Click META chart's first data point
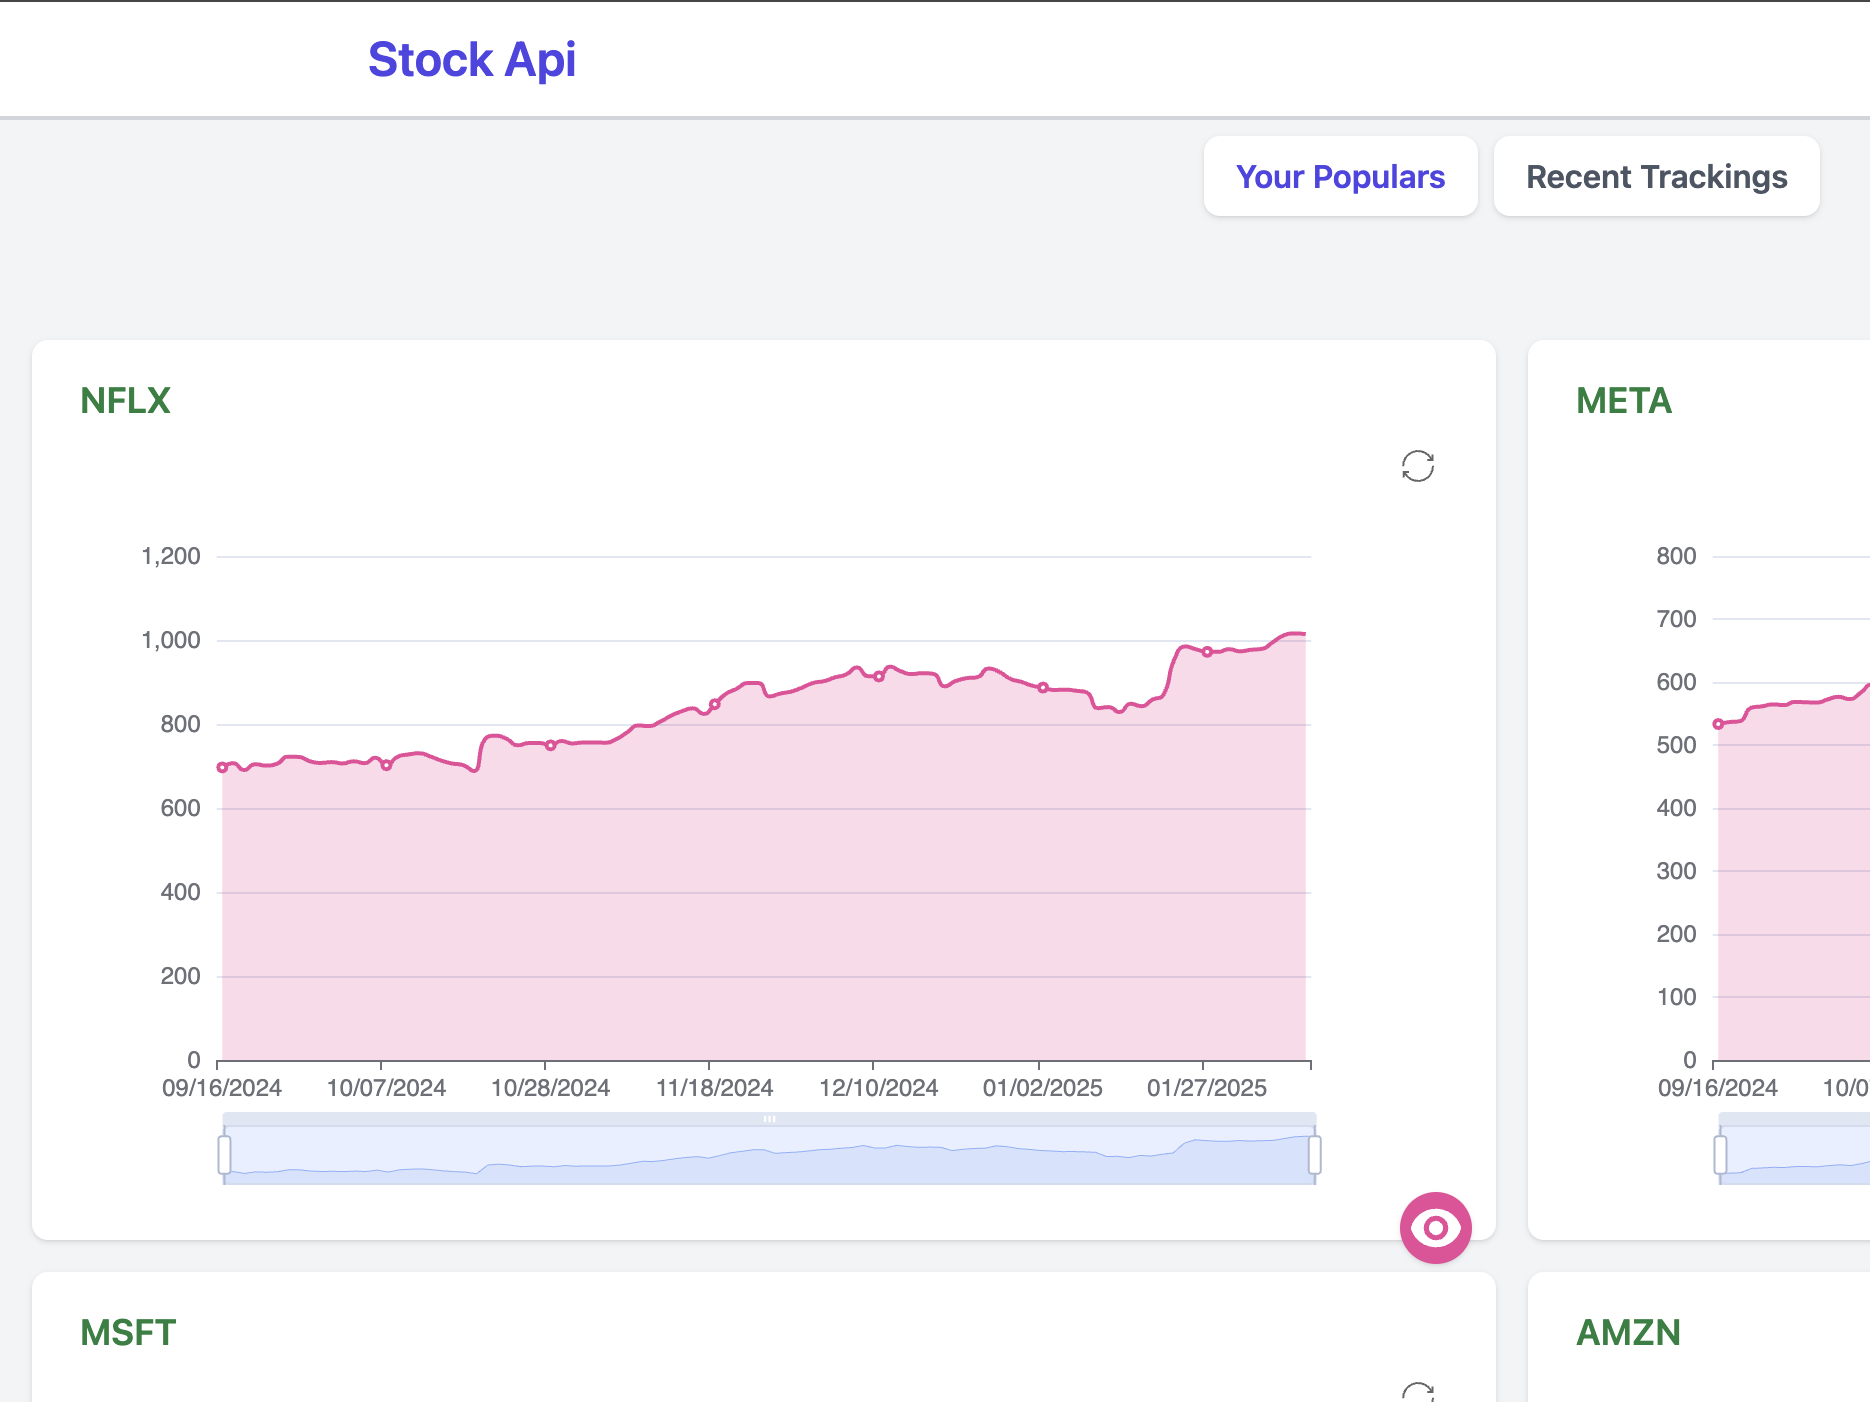The width and height of the screenshot is (1870, 1402). [x=1718, y=724]
